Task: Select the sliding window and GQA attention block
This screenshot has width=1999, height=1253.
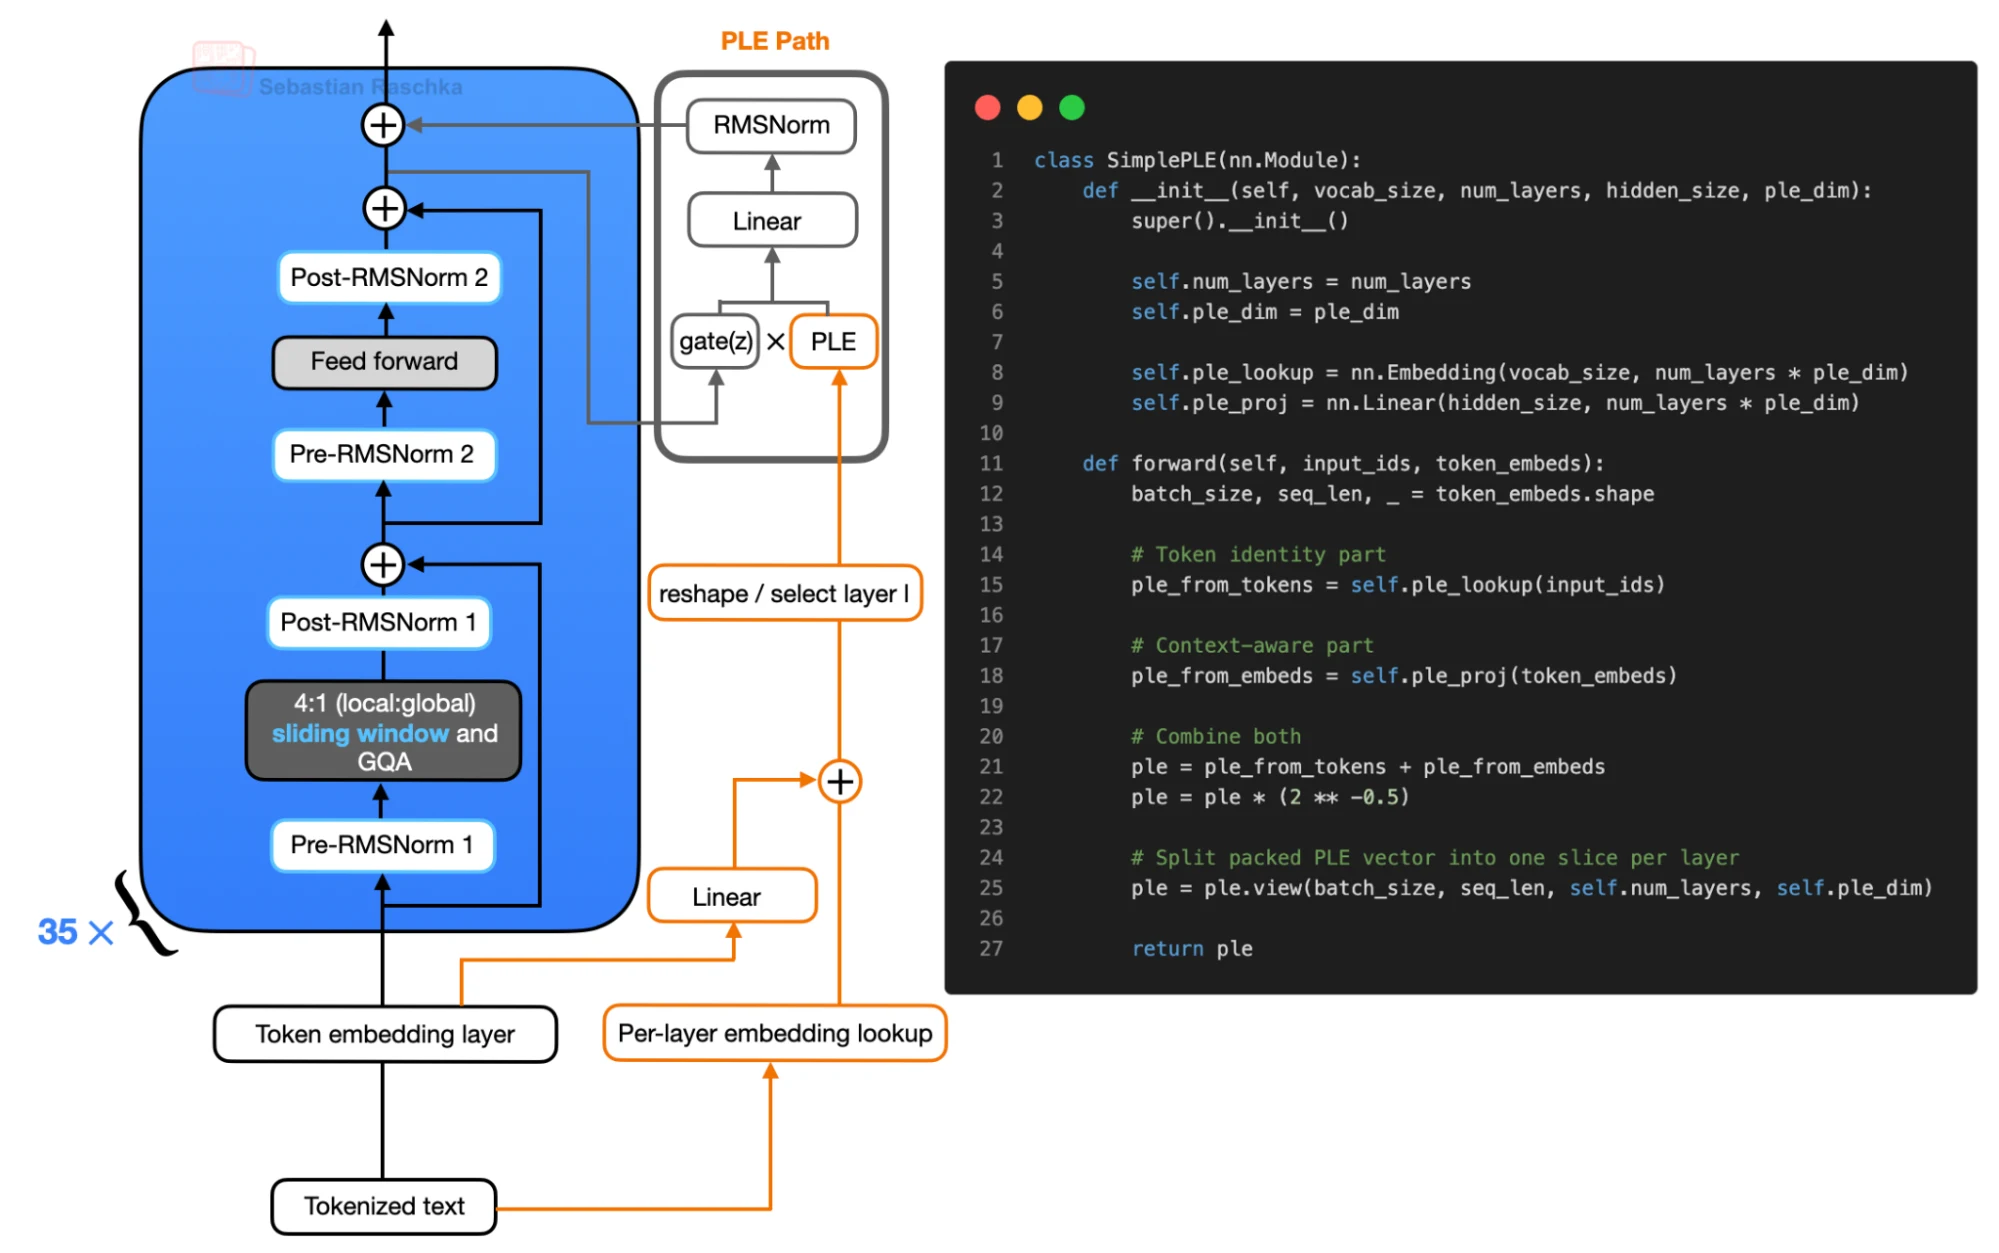Action: coord(384,731)
